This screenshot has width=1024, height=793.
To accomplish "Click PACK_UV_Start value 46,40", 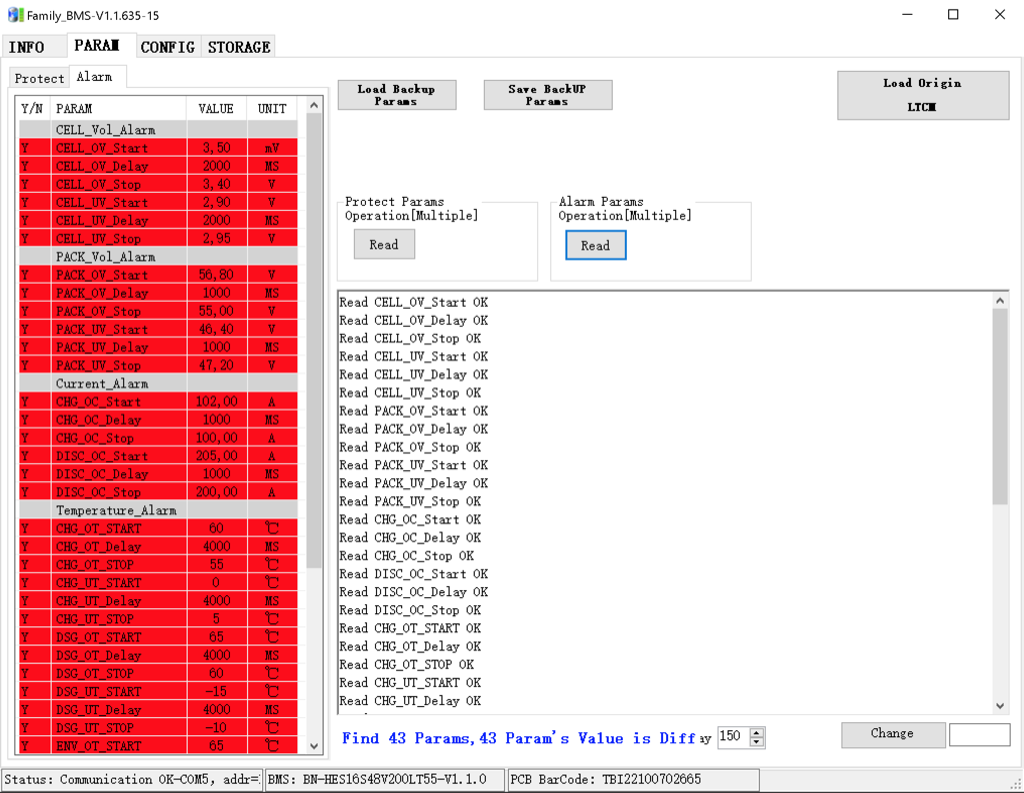I will pos(217,329).
